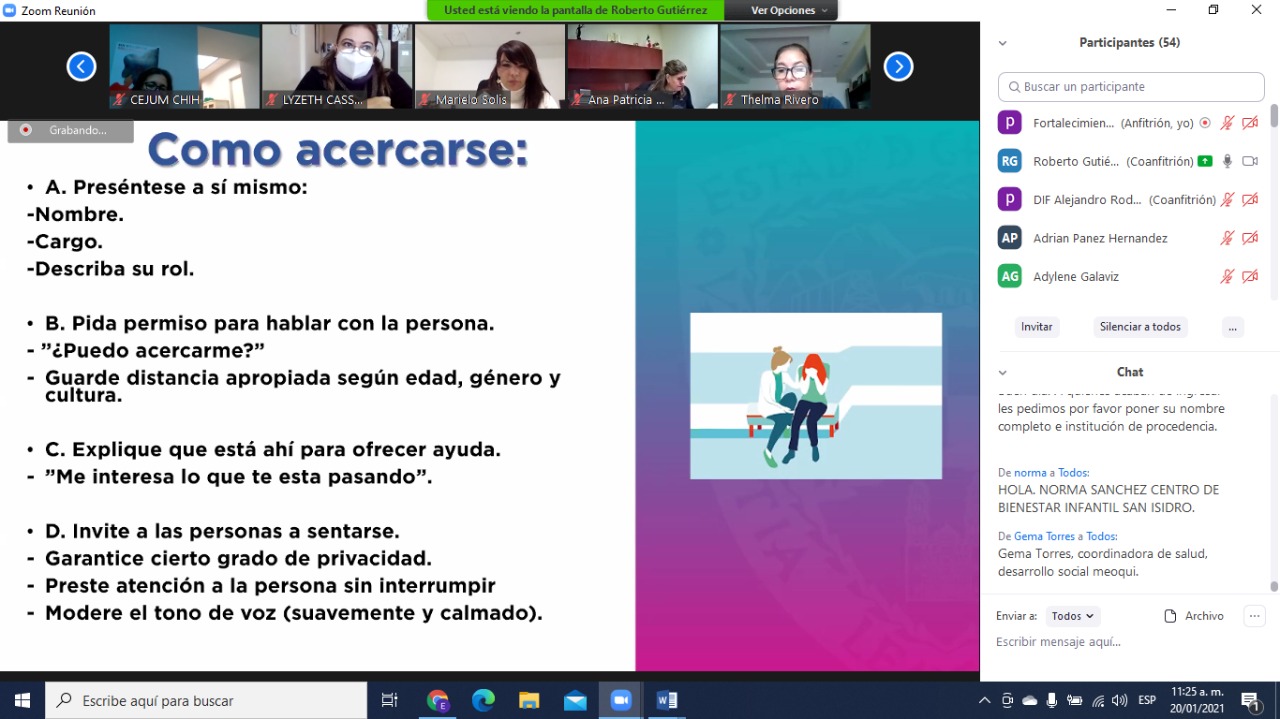1280x719 pixels.
Task: Show previous video thumbnails with left arrow
Action: point(81,67)
